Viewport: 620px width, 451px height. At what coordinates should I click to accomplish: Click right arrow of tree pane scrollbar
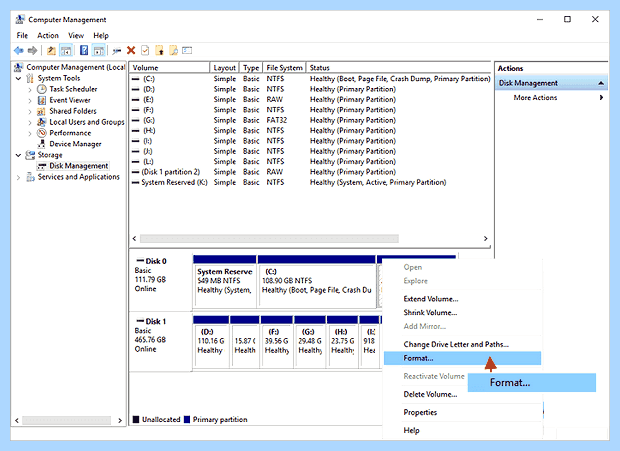click(x=120, y=421)
